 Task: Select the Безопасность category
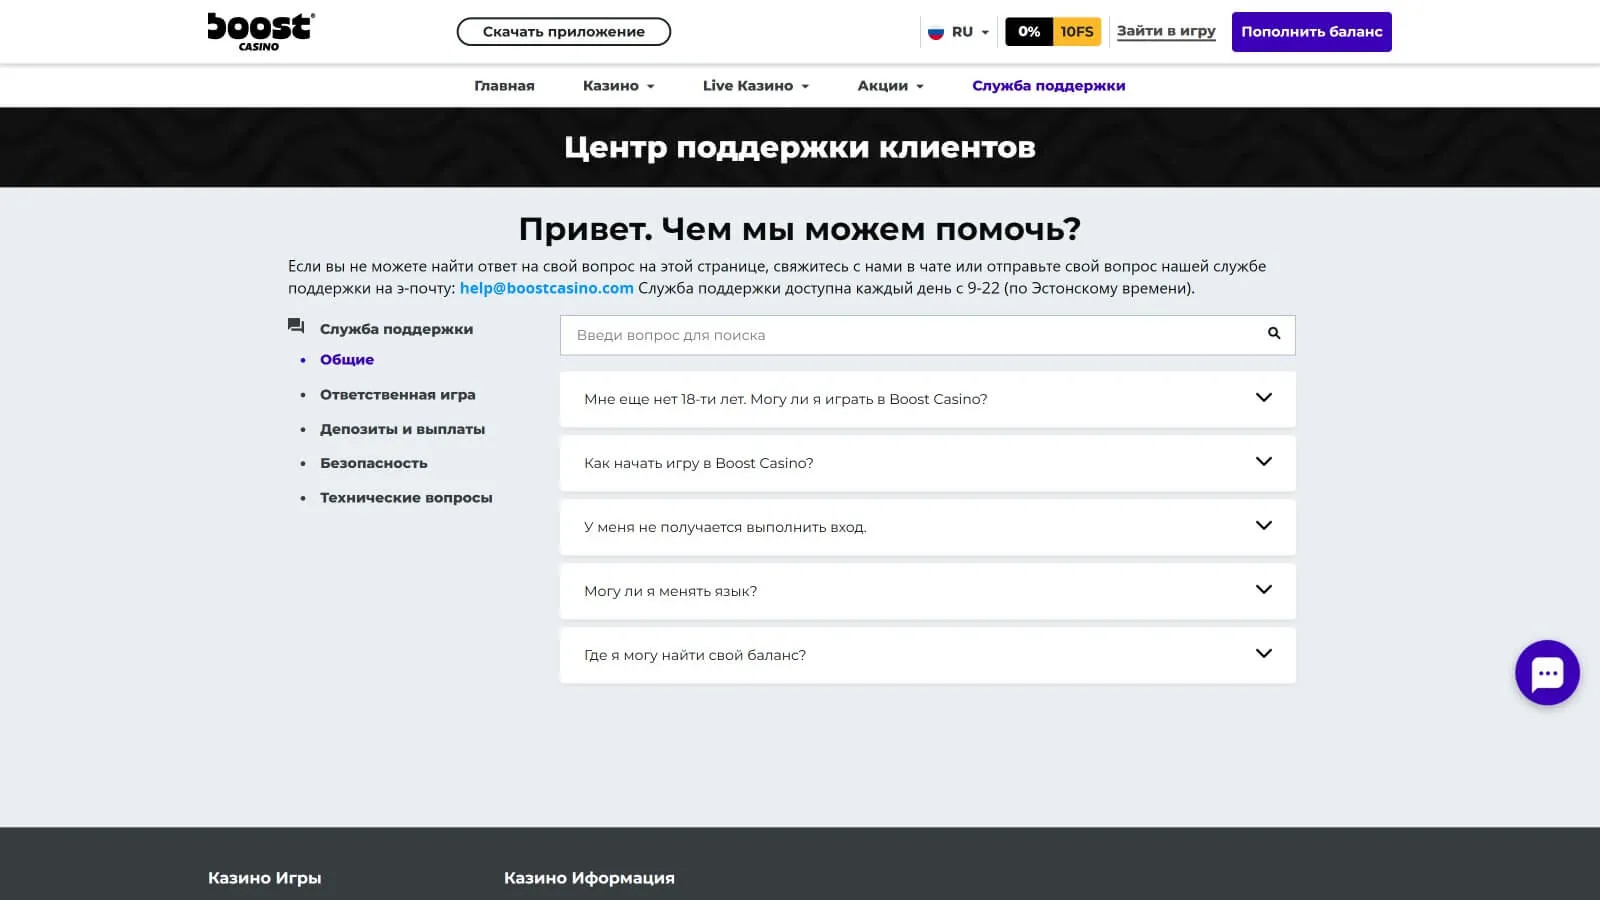tap(374, 463)
